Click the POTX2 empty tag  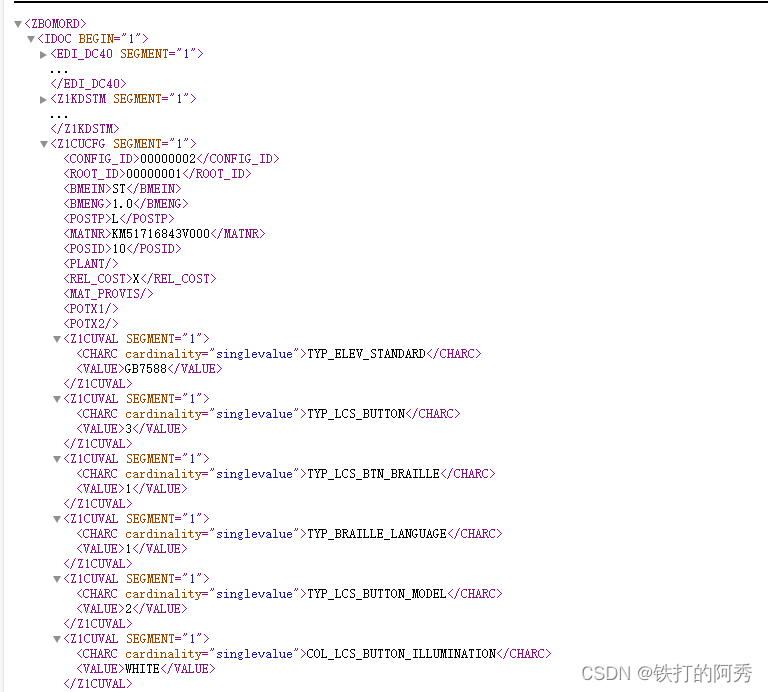(x=91, y=324)
